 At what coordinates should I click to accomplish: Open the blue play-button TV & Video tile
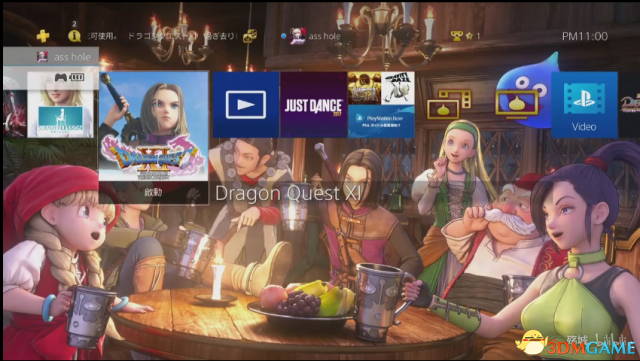click(246, 105)
